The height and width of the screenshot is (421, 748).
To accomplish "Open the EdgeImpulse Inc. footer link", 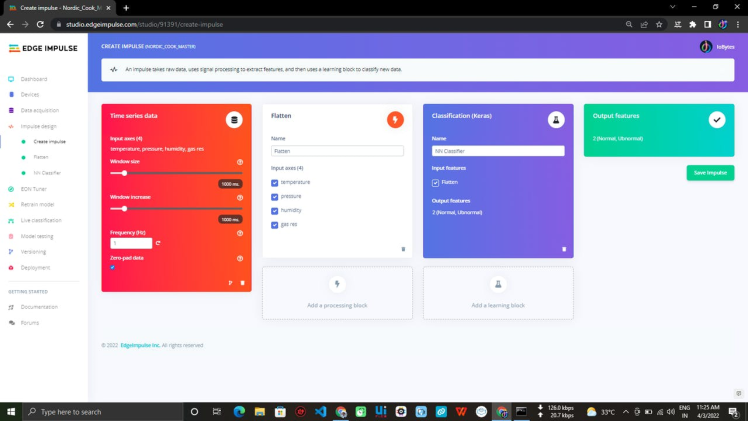I will coord(140,345).
